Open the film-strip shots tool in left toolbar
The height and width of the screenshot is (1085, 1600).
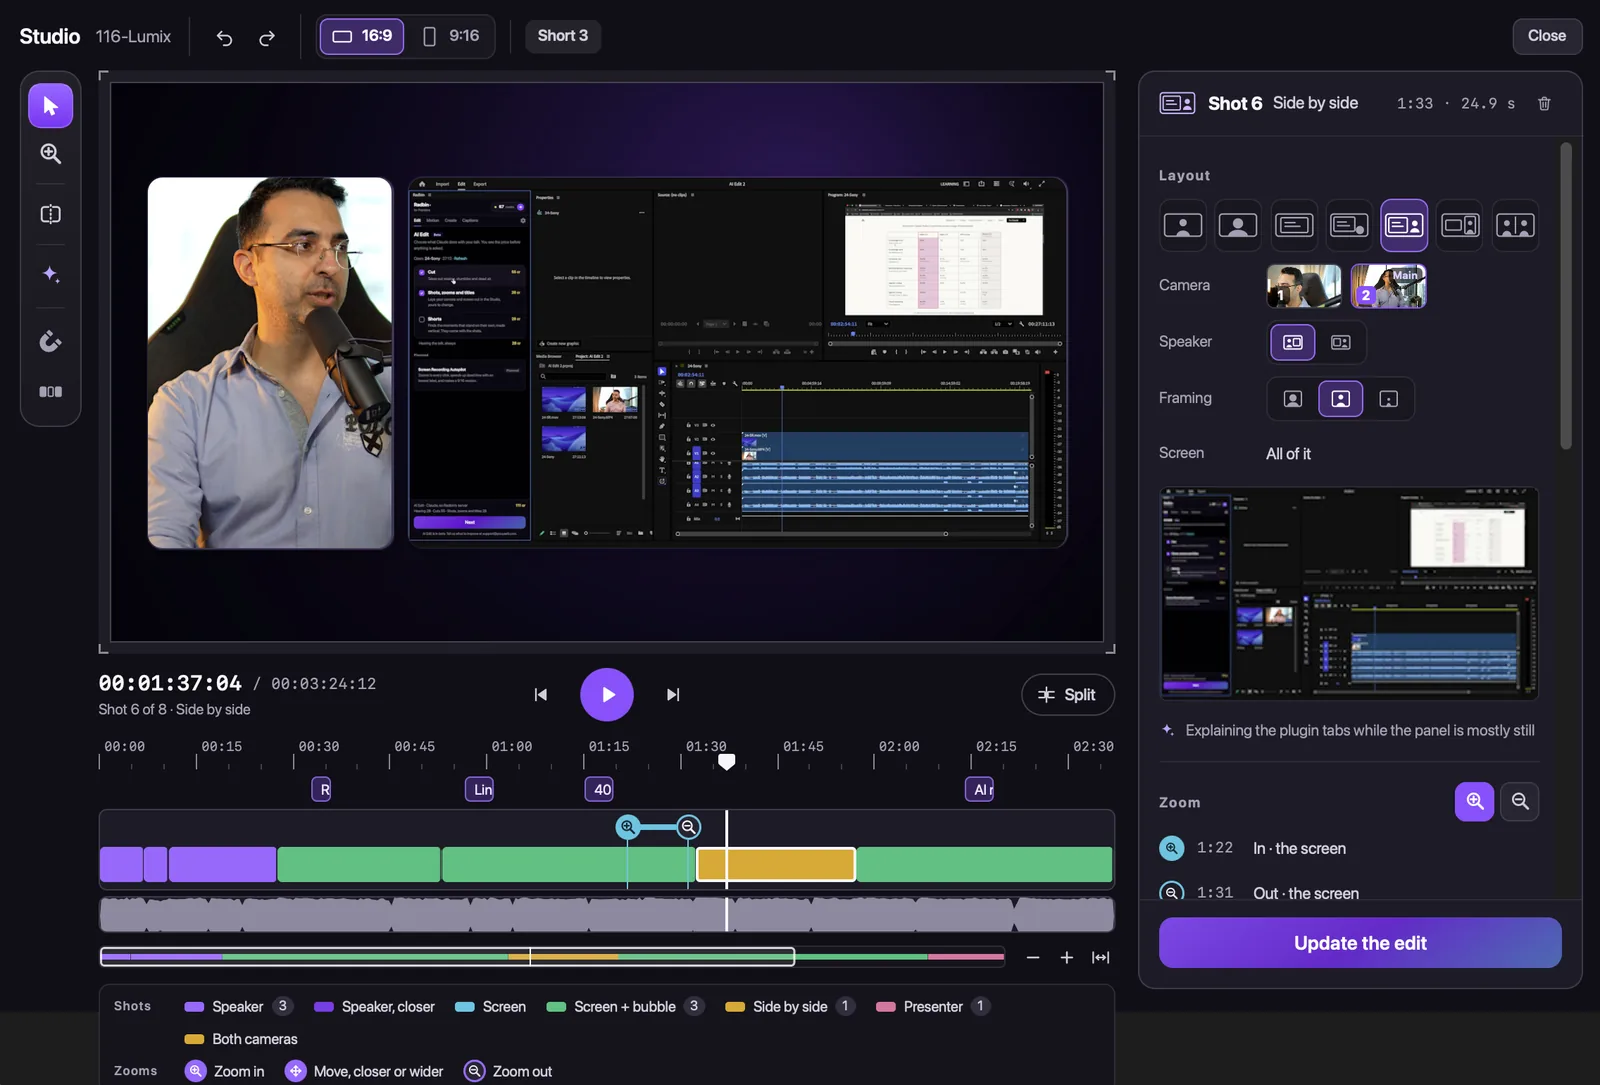(x=50, y=392)
